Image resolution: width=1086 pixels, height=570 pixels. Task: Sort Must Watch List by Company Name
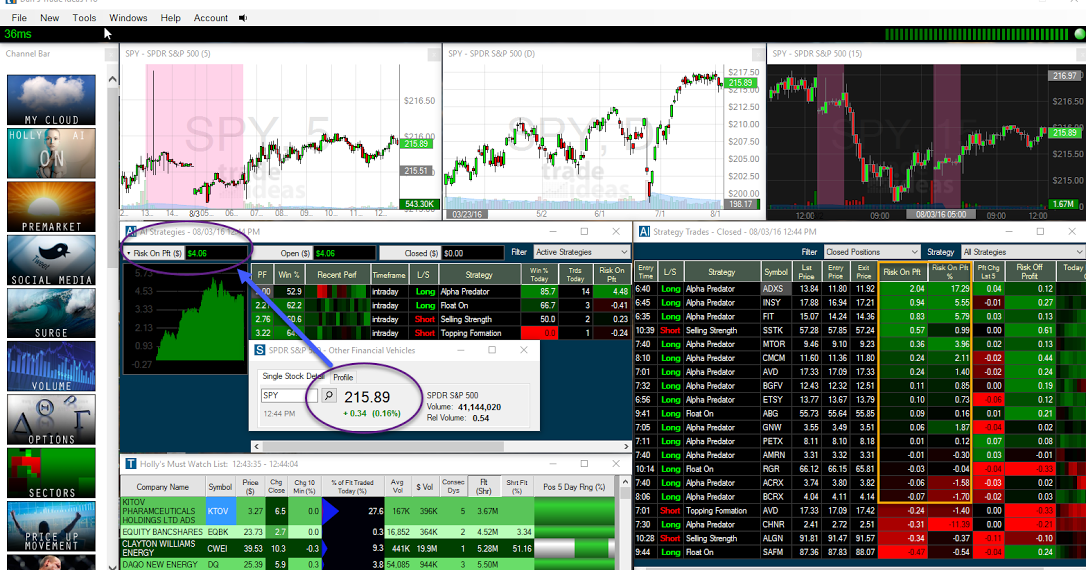163,487
